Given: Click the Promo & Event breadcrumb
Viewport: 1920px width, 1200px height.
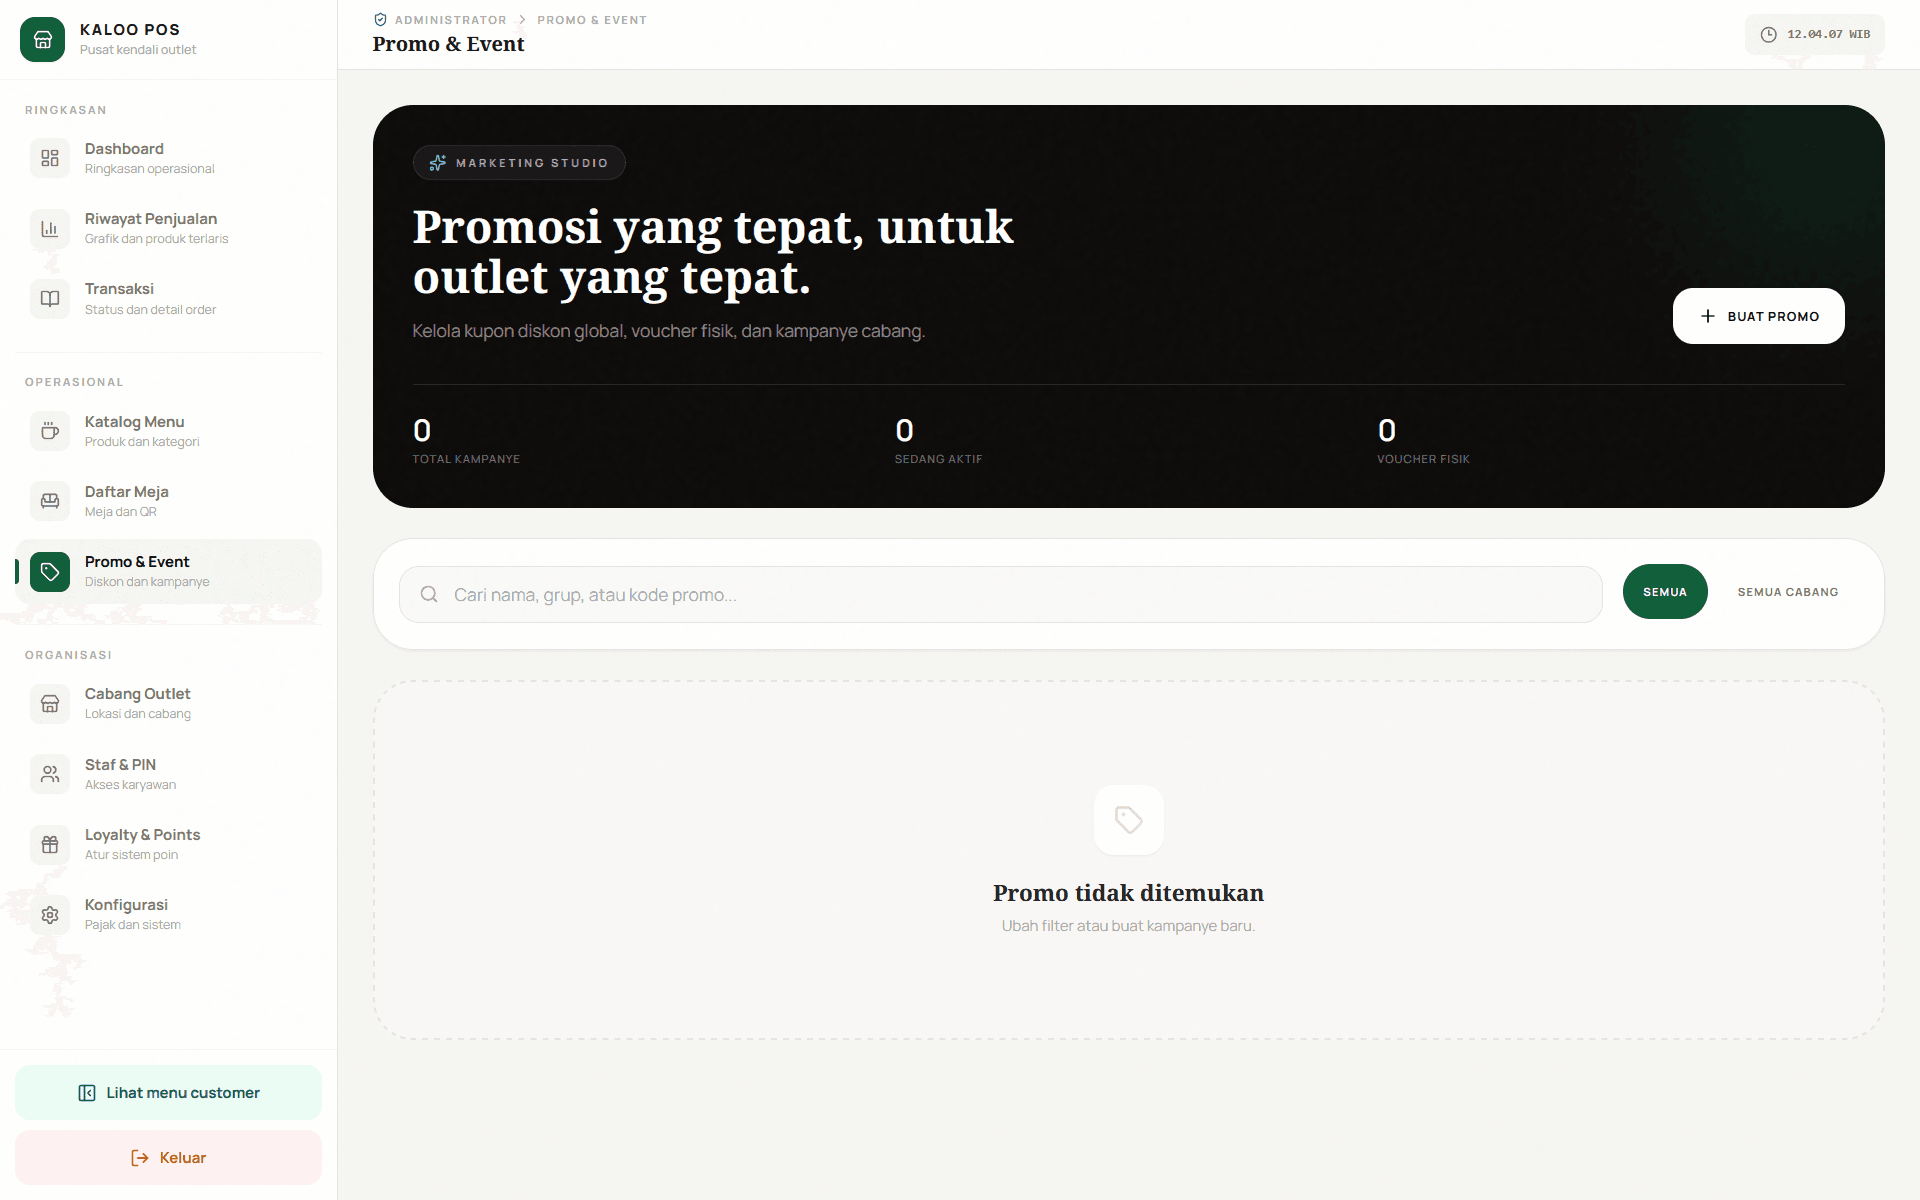Looking at the screenshot, I should [592, 20].
